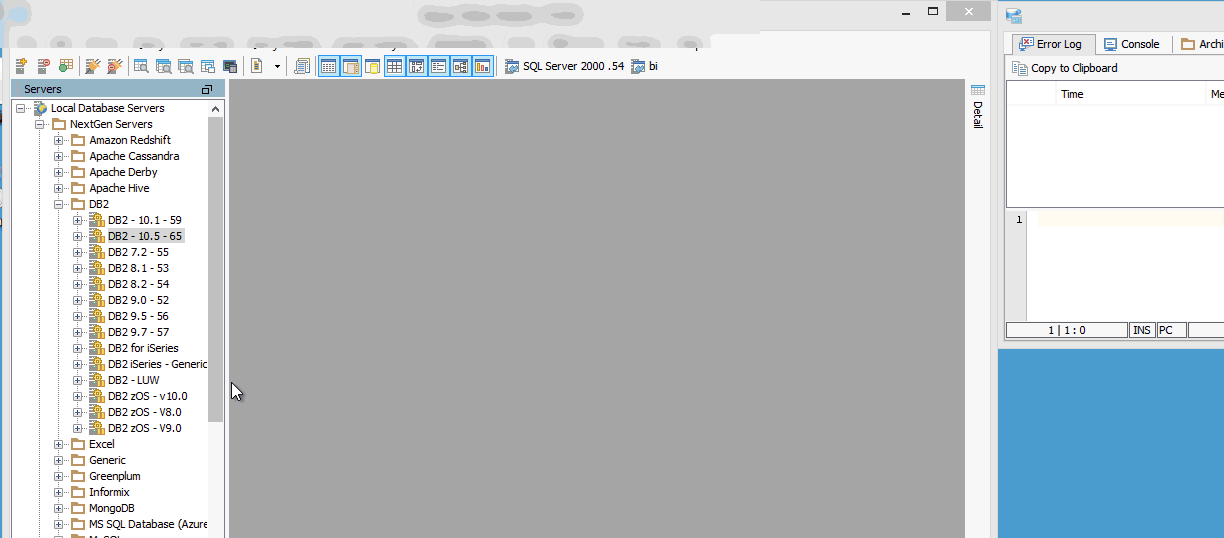
Task: Toggle the bar chart view button in toolbar
Action: click(x=483, y=67)
